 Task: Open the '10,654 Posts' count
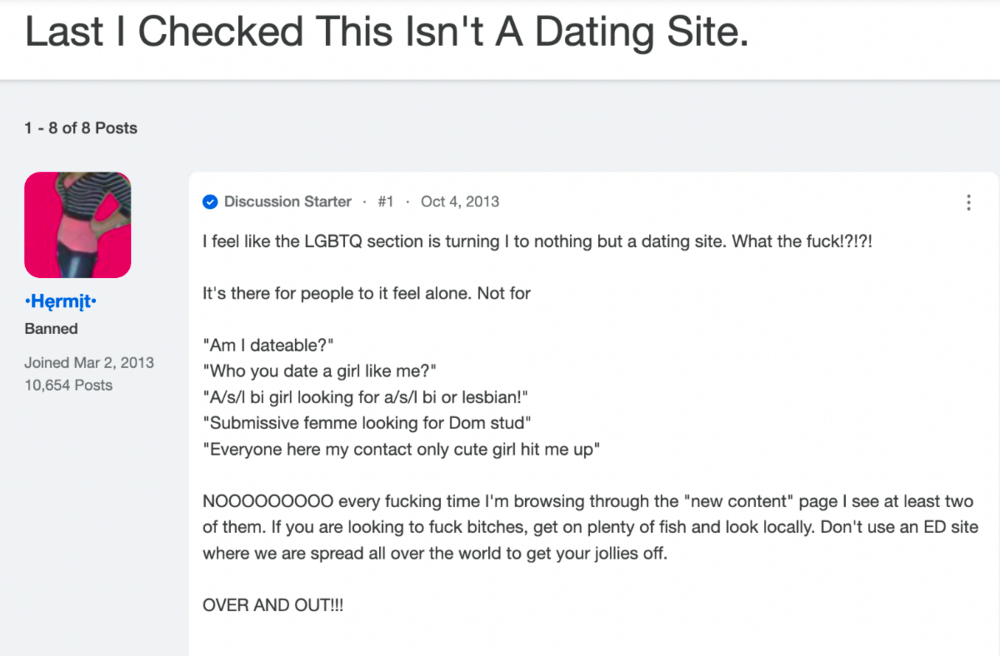pos(68,385)
